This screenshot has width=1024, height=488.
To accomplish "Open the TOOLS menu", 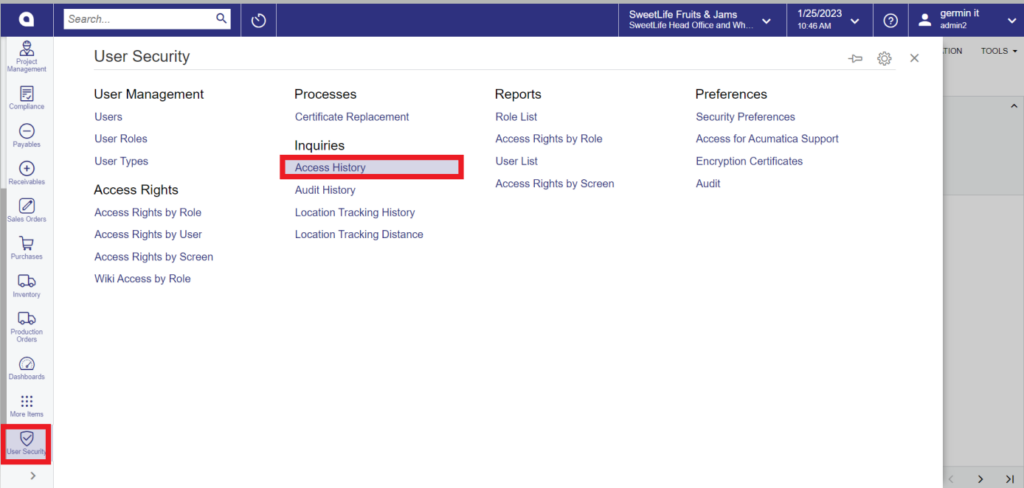I will (999, 51).
